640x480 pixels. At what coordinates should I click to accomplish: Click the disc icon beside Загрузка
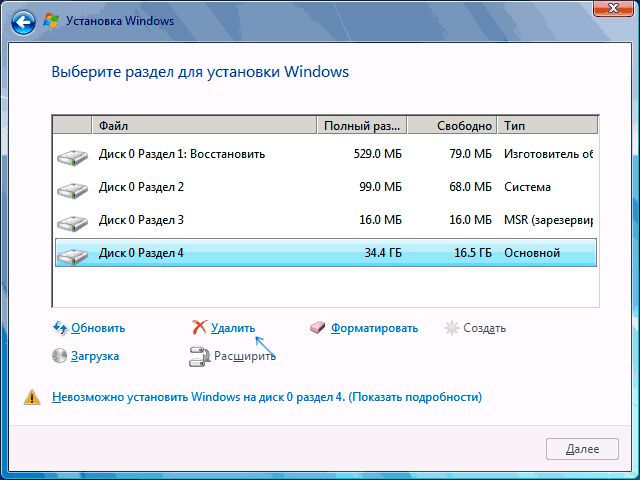(x=59, y=356)
